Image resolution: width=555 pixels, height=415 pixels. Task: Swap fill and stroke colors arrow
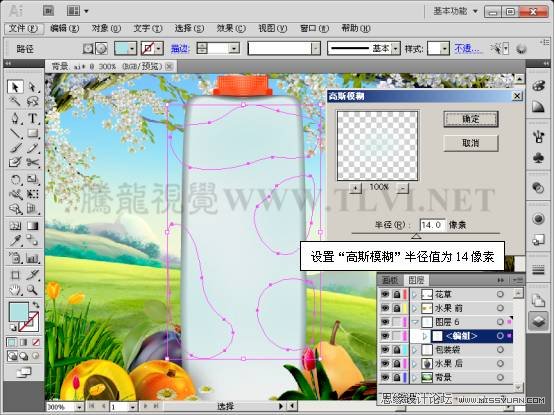36,305
